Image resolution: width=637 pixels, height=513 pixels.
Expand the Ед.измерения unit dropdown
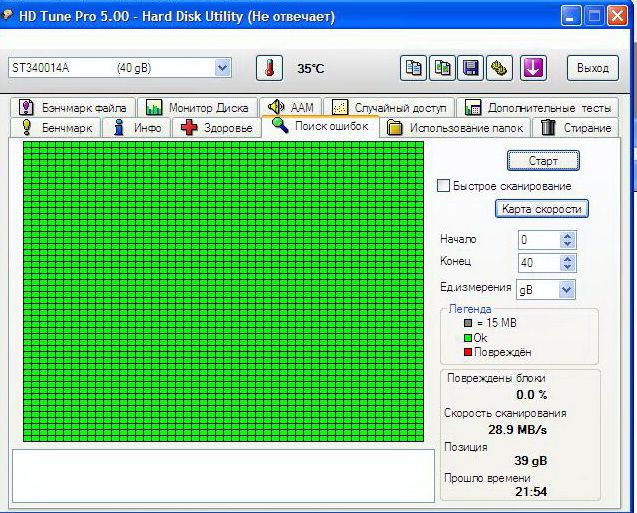pos(566,290)
